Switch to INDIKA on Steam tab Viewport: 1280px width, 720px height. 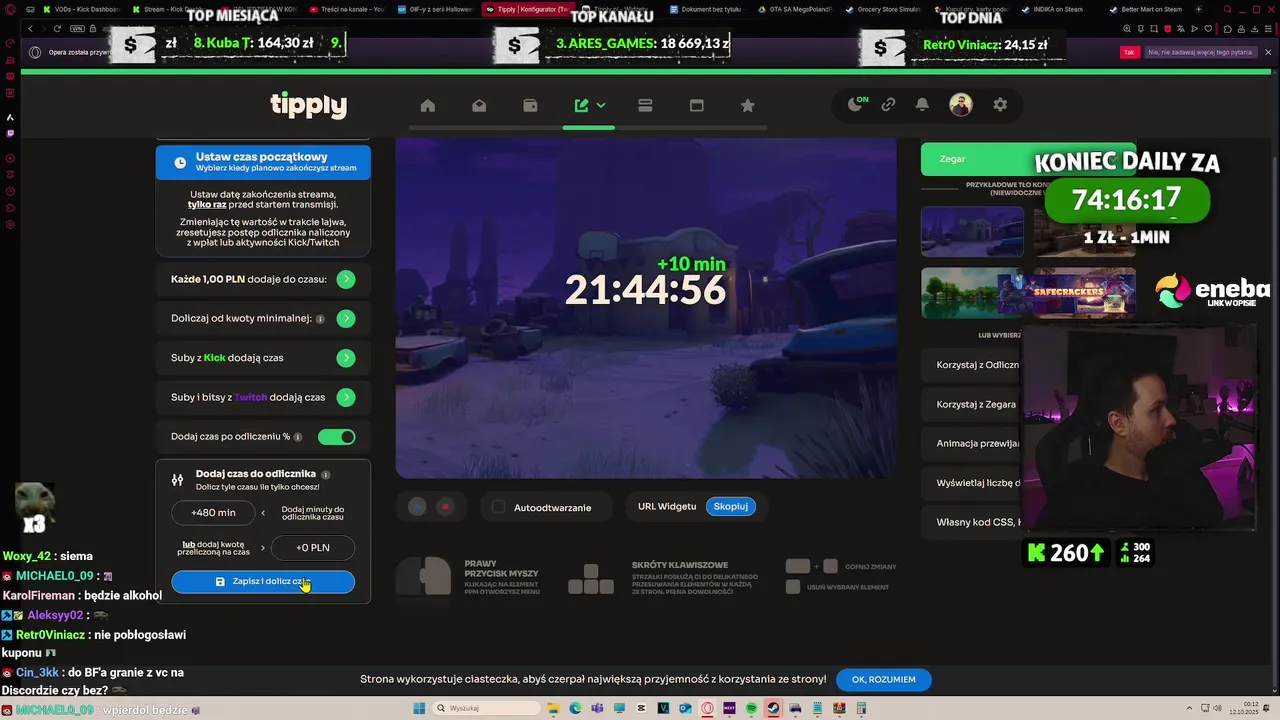1060,9
